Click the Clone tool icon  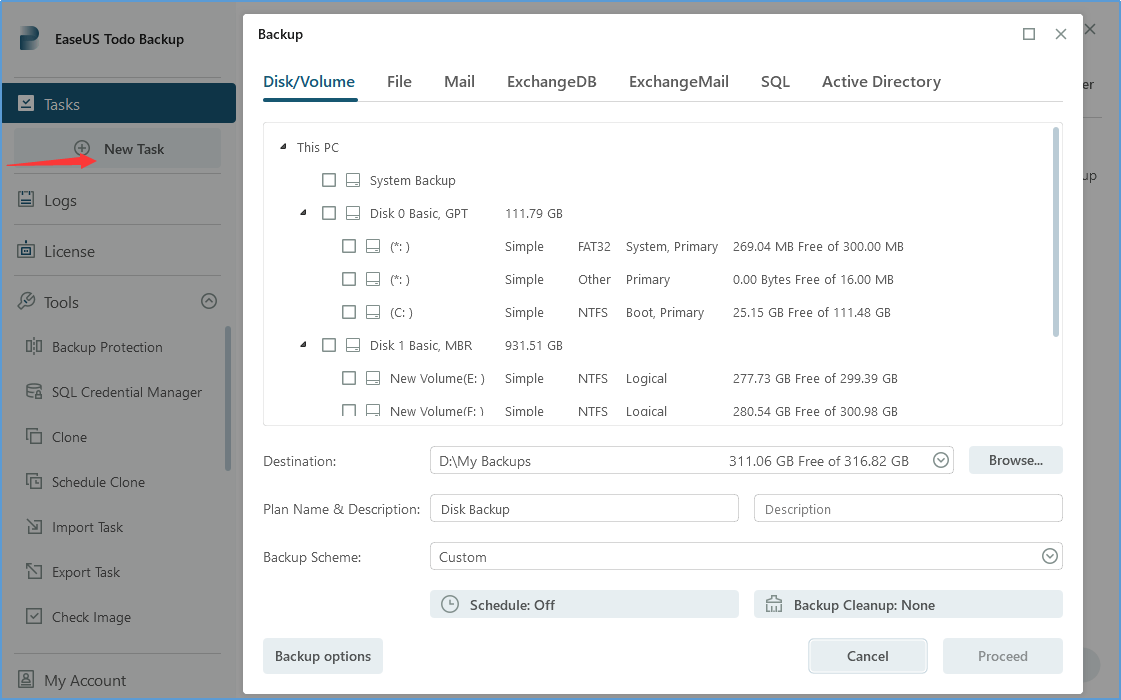(34, 437)
